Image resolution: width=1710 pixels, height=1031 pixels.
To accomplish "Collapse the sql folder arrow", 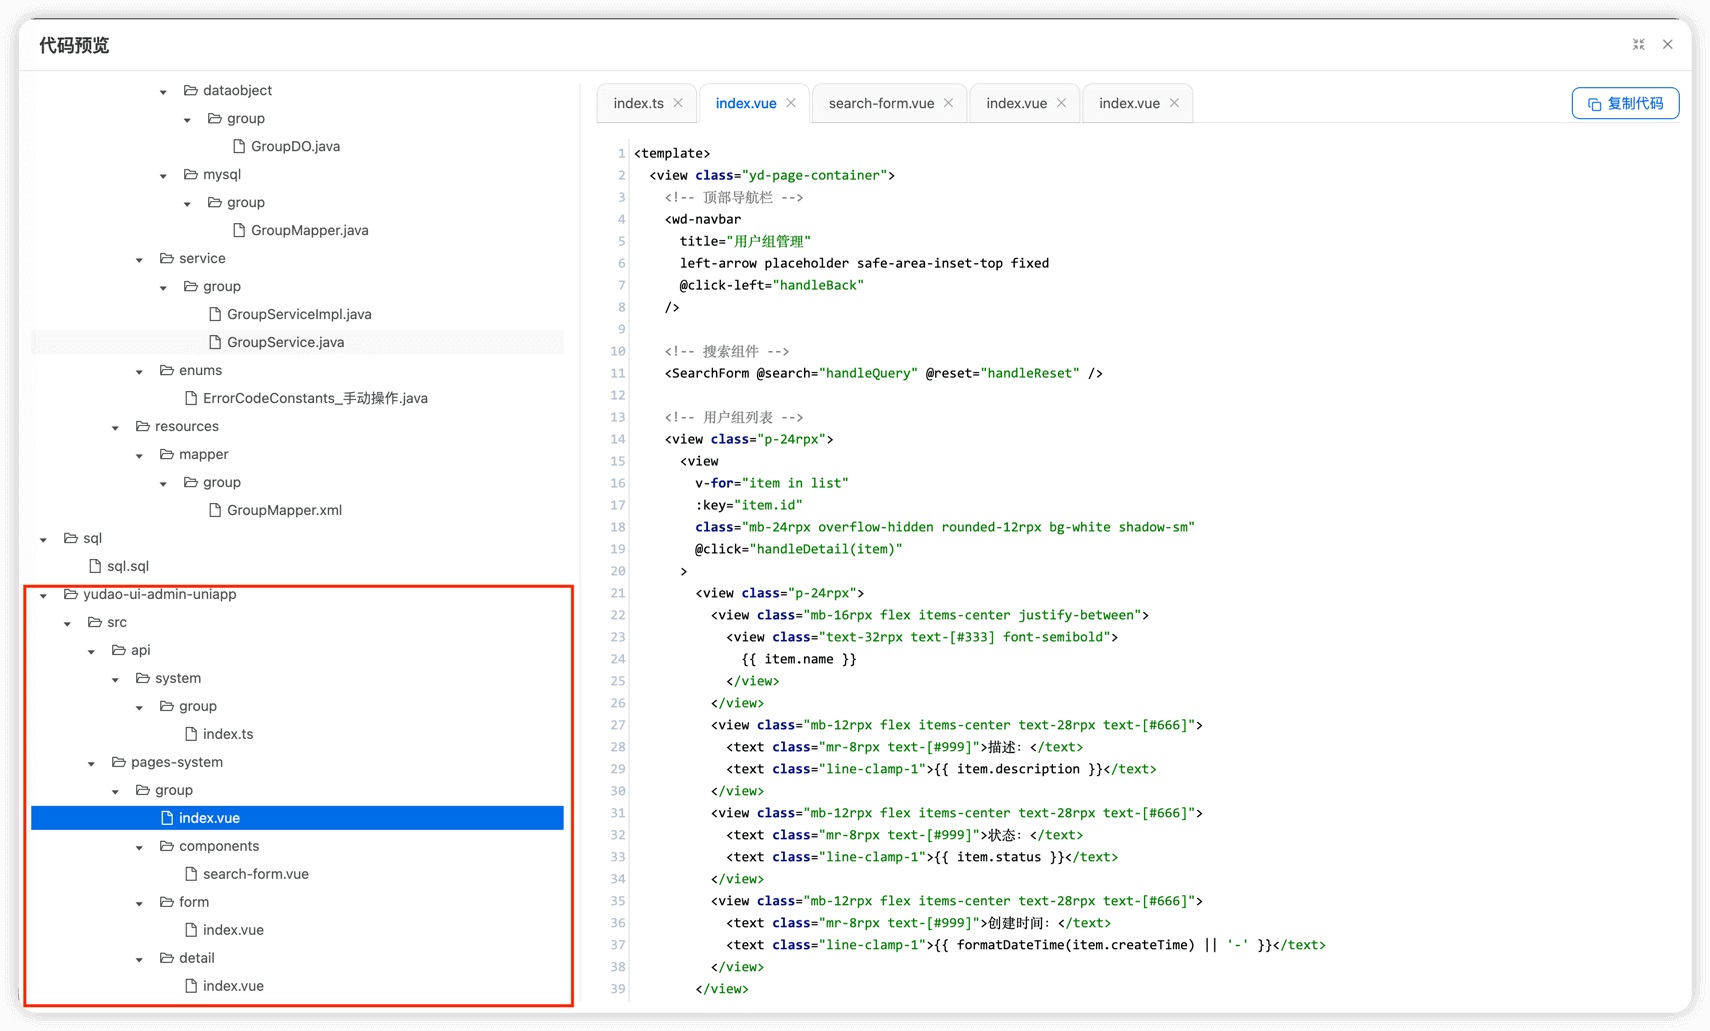I will coord(43,539).
